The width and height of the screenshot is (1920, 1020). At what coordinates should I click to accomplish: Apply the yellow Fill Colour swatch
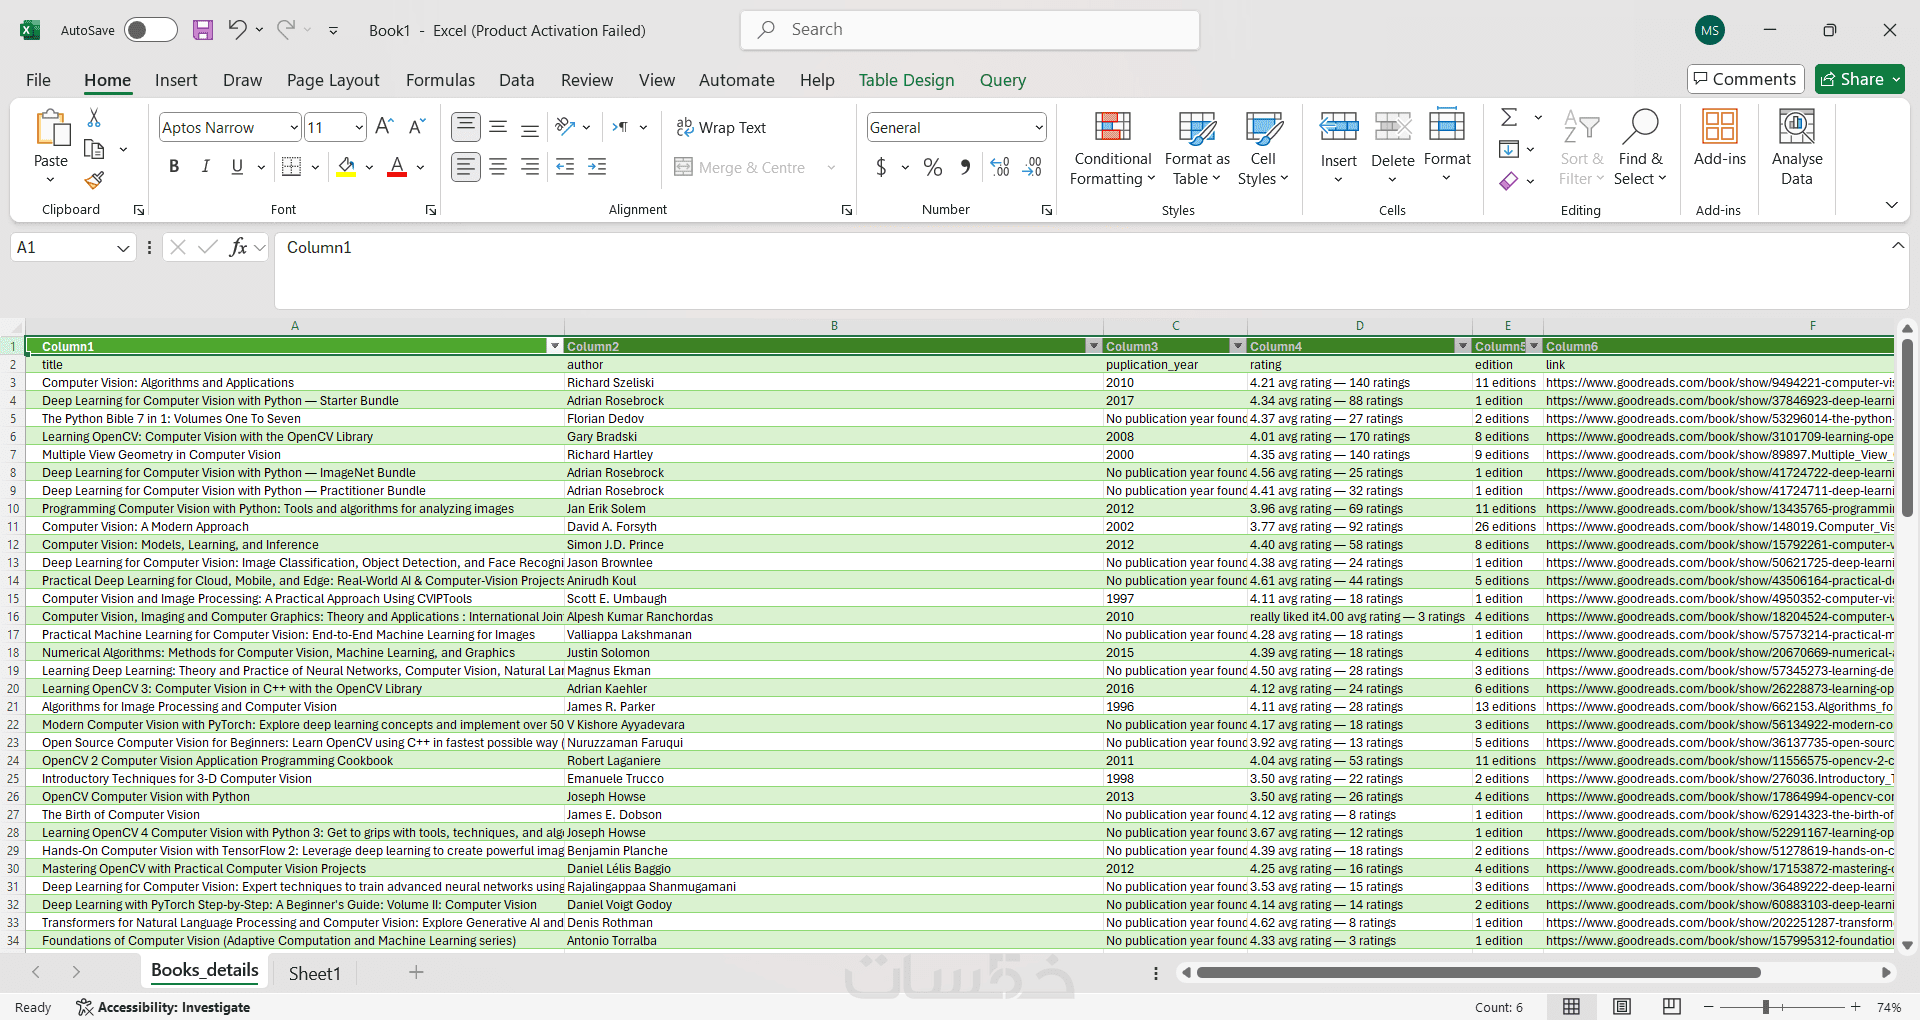346,167
